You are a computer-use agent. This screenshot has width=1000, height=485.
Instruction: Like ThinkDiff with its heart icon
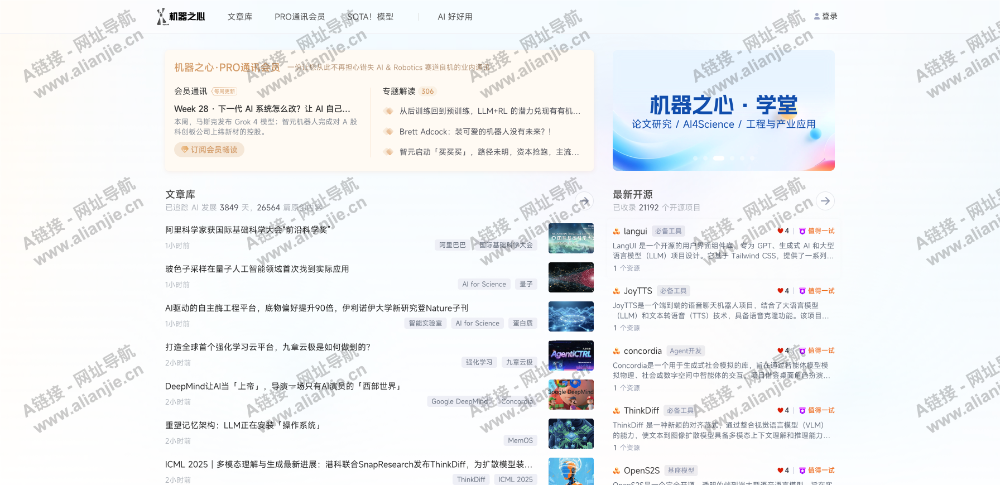[x=780, y=410]
